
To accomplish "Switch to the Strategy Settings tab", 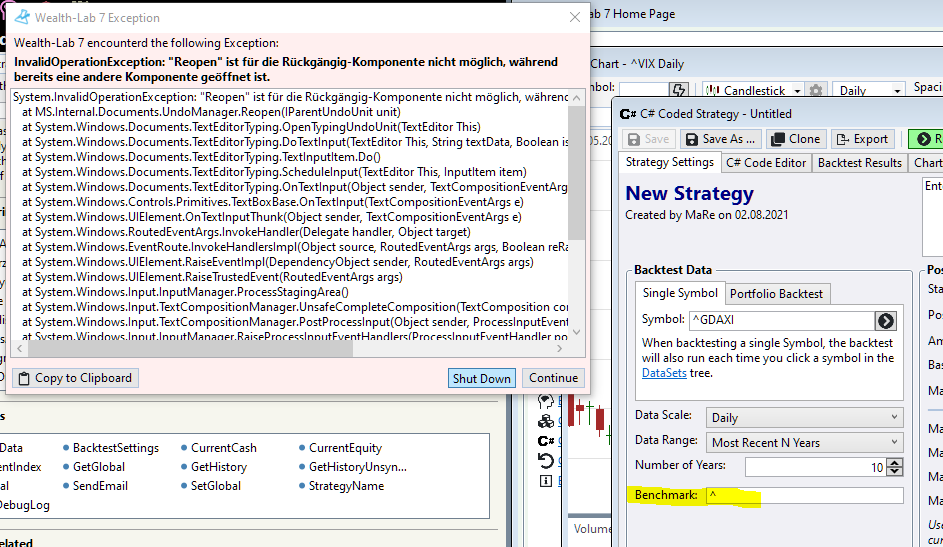I will click(x=669, y=162).
